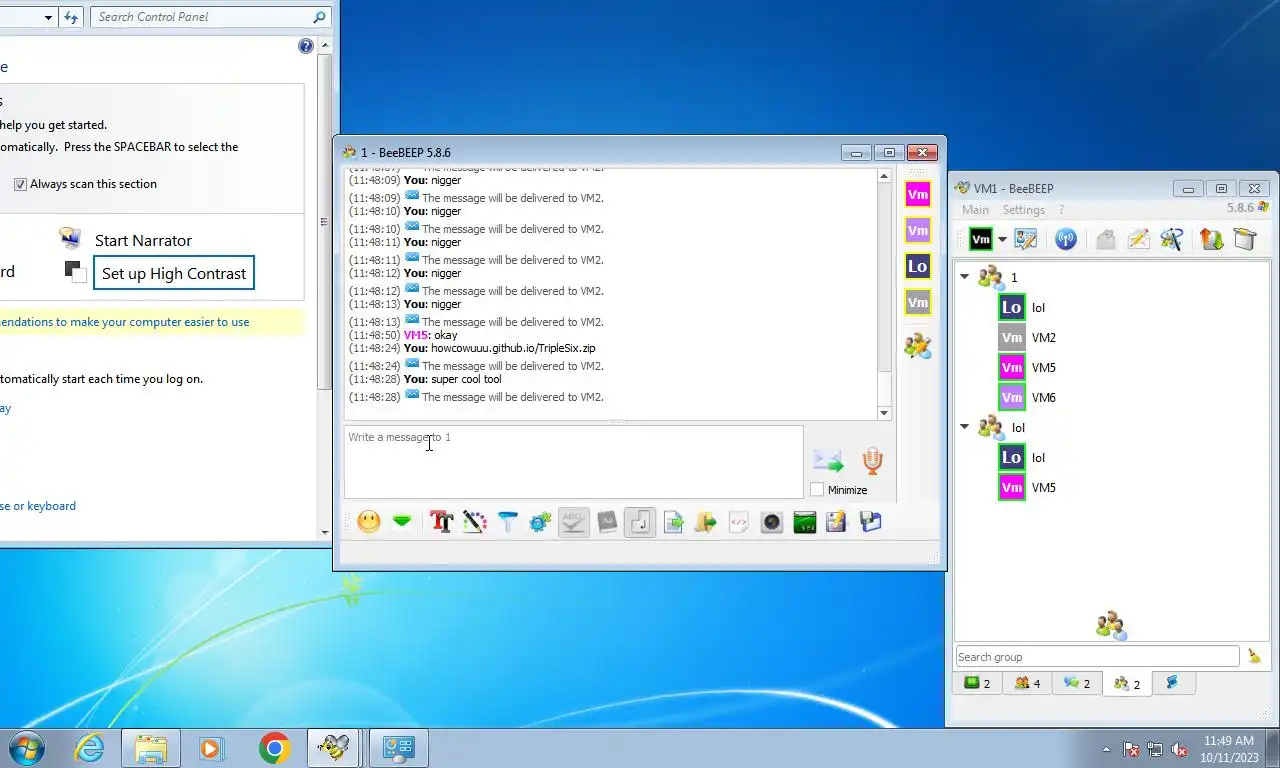
Task: Click the send message arrow icon
Action: click(x=828, y=461)
